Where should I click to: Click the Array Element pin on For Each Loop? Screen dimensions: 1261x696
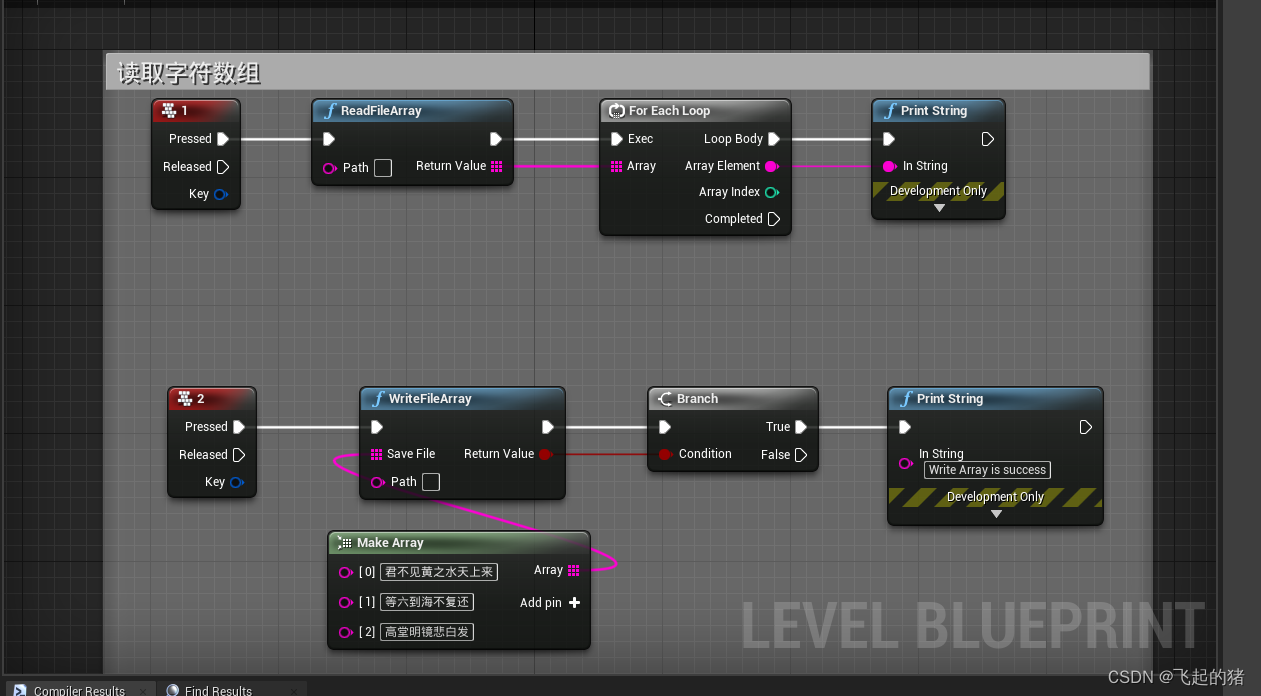click(x=771, y=166)
